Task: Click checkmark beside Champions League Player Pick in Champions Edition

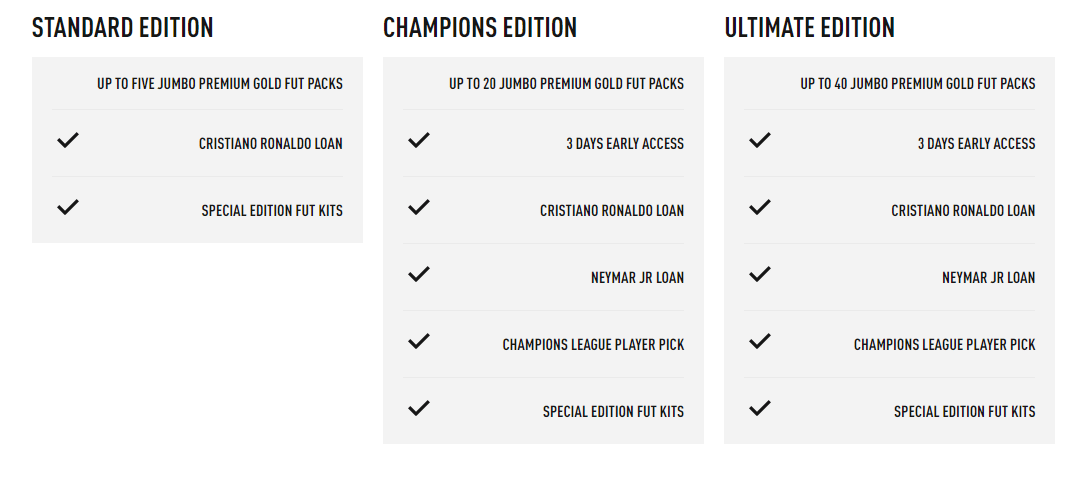Action: (419, 341)
